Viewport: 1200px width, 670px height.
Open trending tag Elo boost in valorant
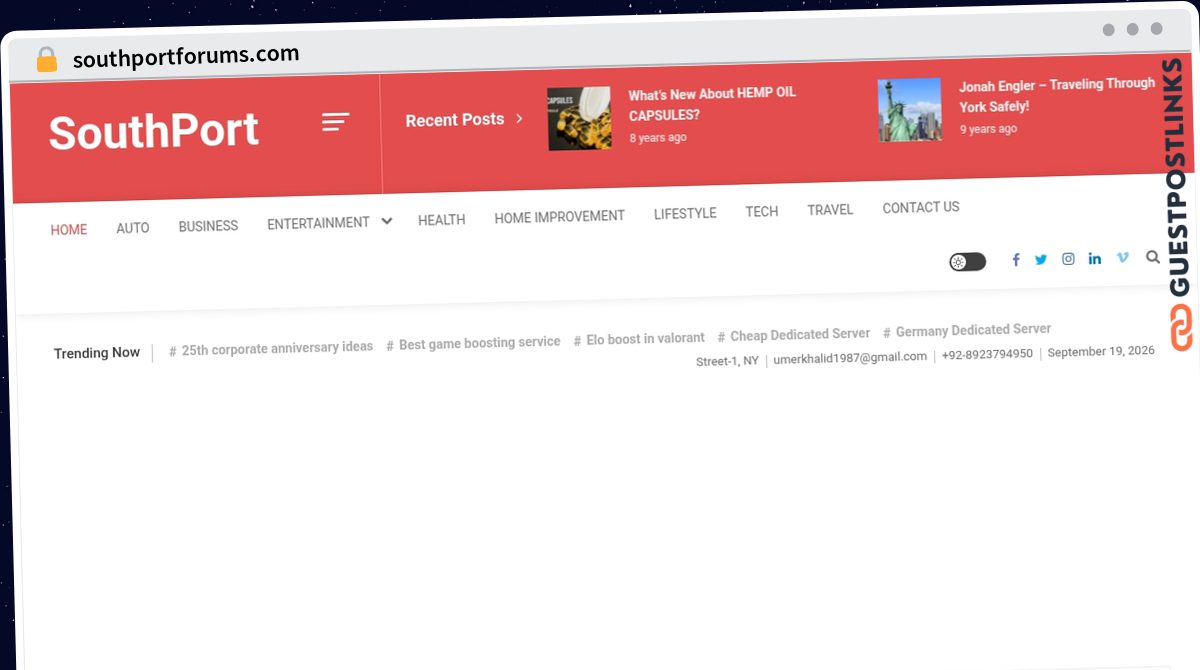pos(639,339)
